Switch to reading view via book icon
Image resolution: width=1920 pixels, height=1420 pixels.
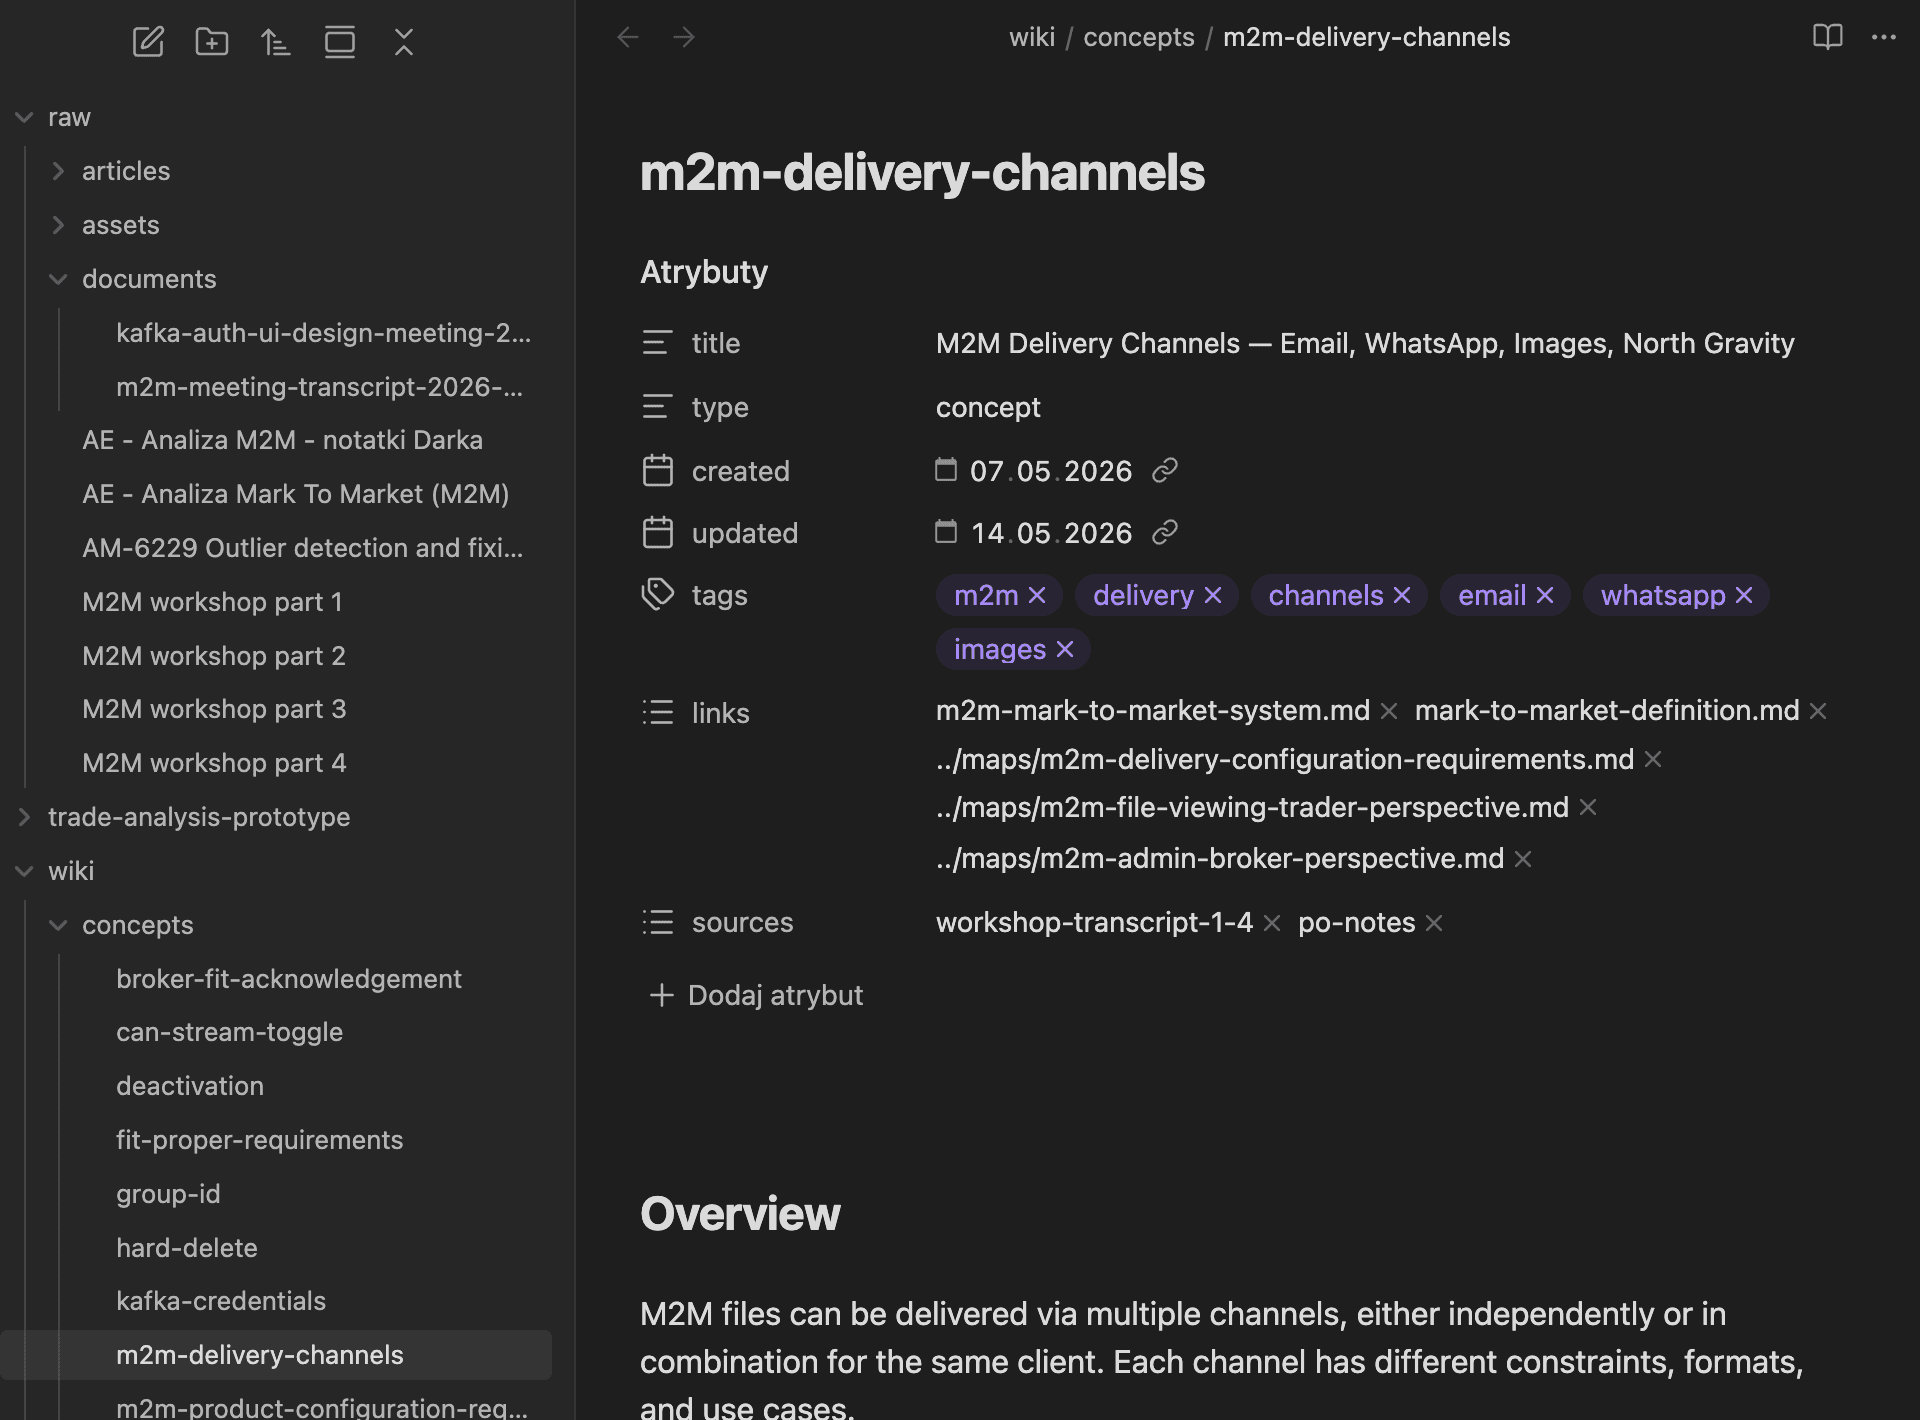[x=1828, y=37]
